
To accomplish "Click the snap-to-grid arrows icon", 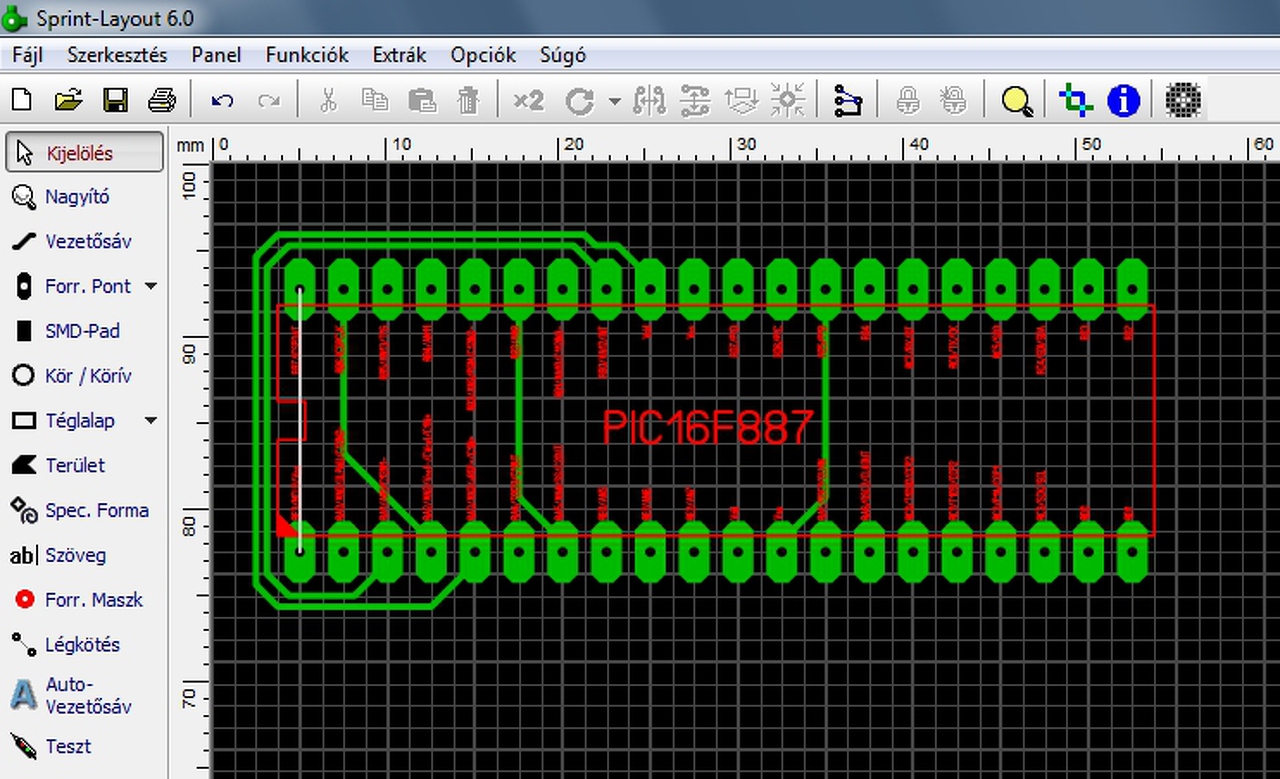I will (x=788, y=100).
